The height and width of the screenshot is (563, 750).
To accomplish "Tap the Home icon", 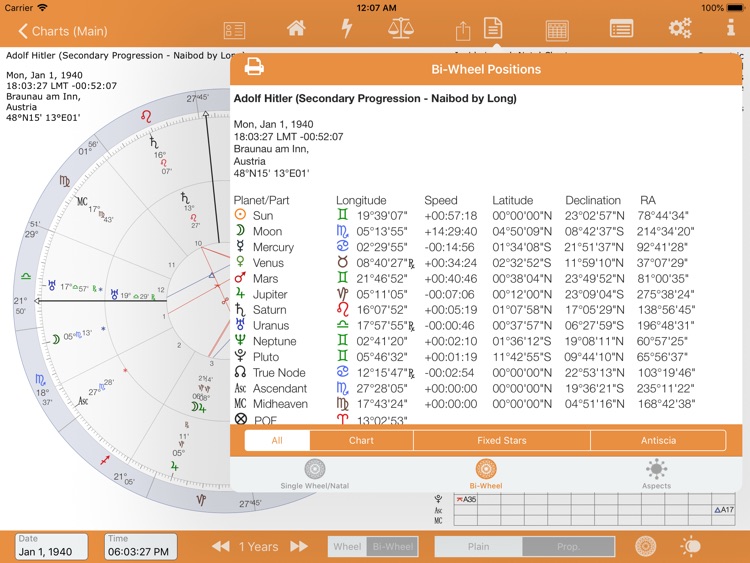I will pyautogui.click(x=296, y=28).
